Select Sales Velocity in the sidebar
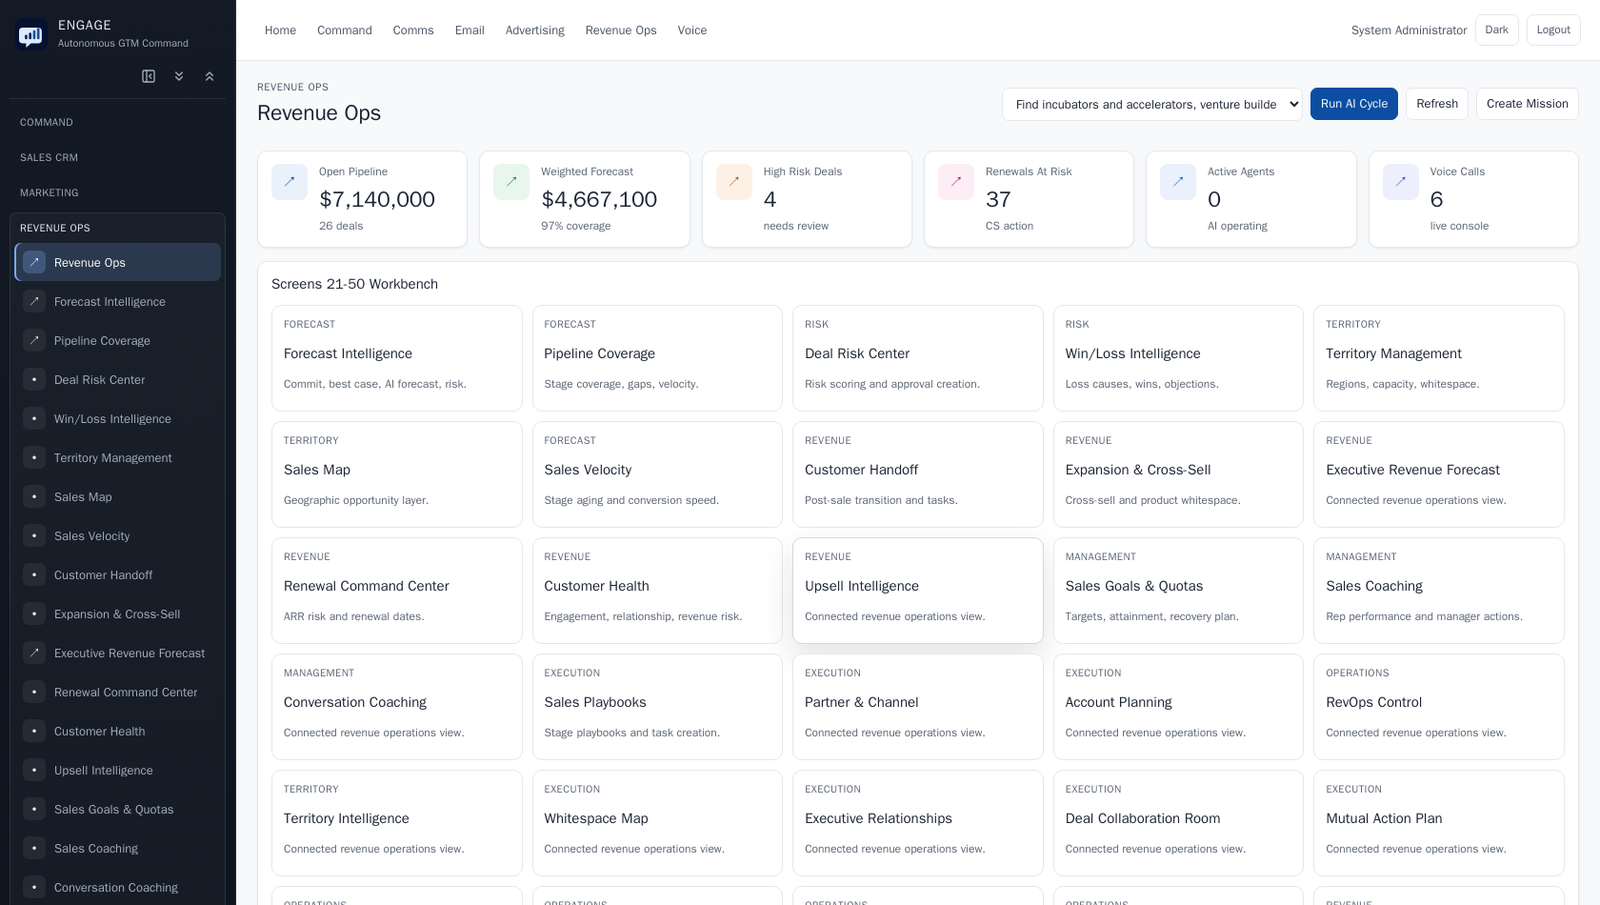 click(118, 536)
